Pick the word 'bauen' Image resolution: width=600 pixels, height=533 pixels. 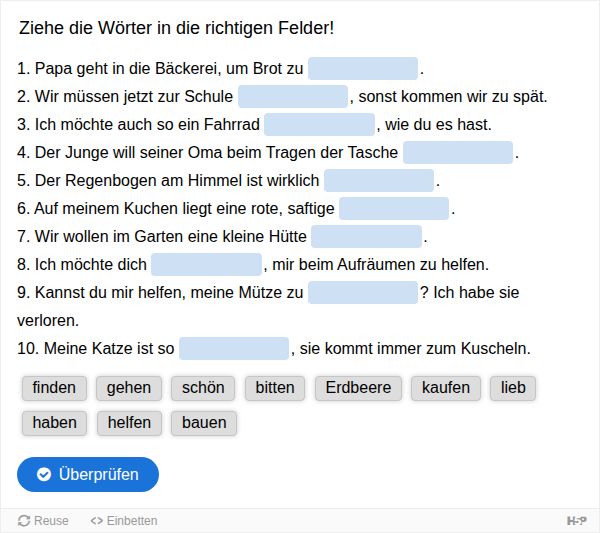click(x=204, y=423)
